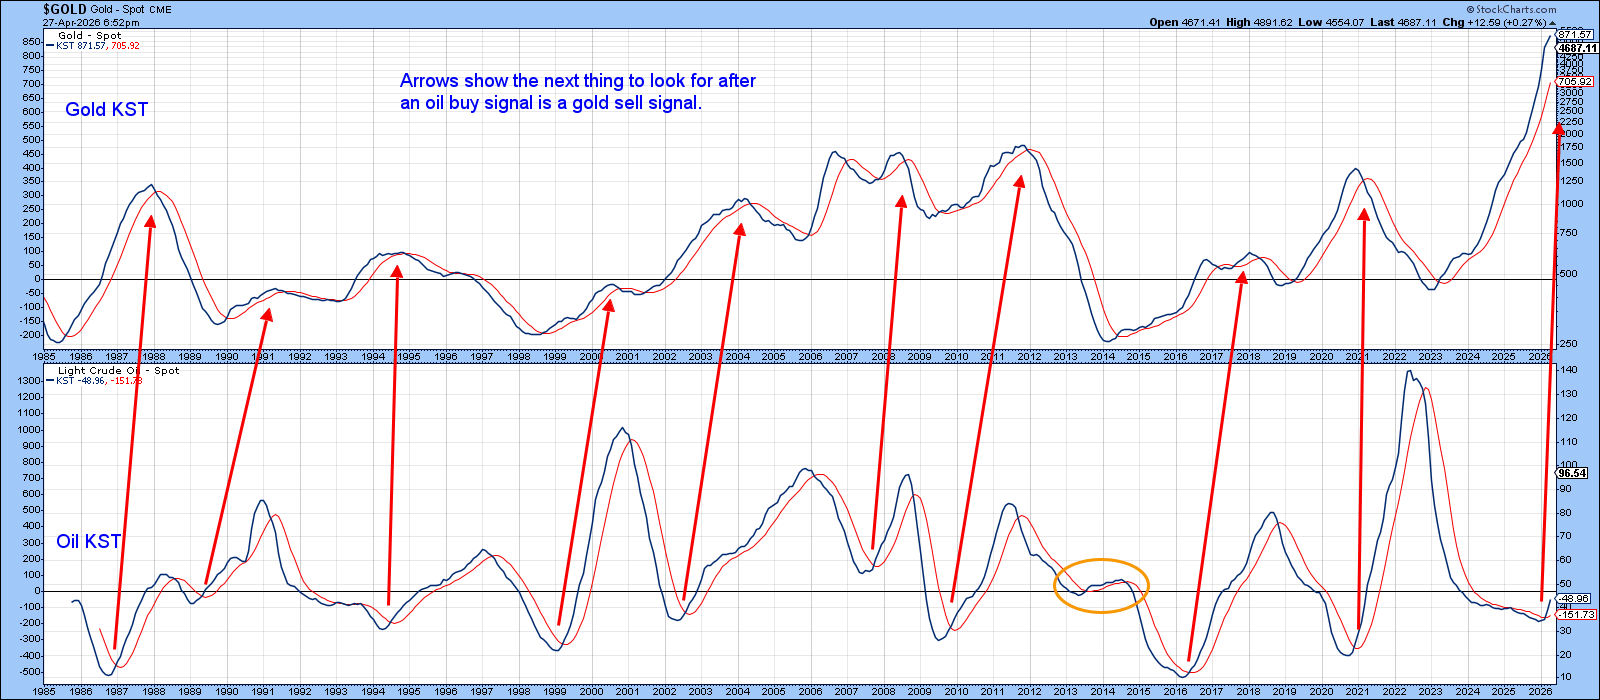Click the 450 label on gold KST left axis
This screenshot has height=700, width=1600.
coord(31,154)
